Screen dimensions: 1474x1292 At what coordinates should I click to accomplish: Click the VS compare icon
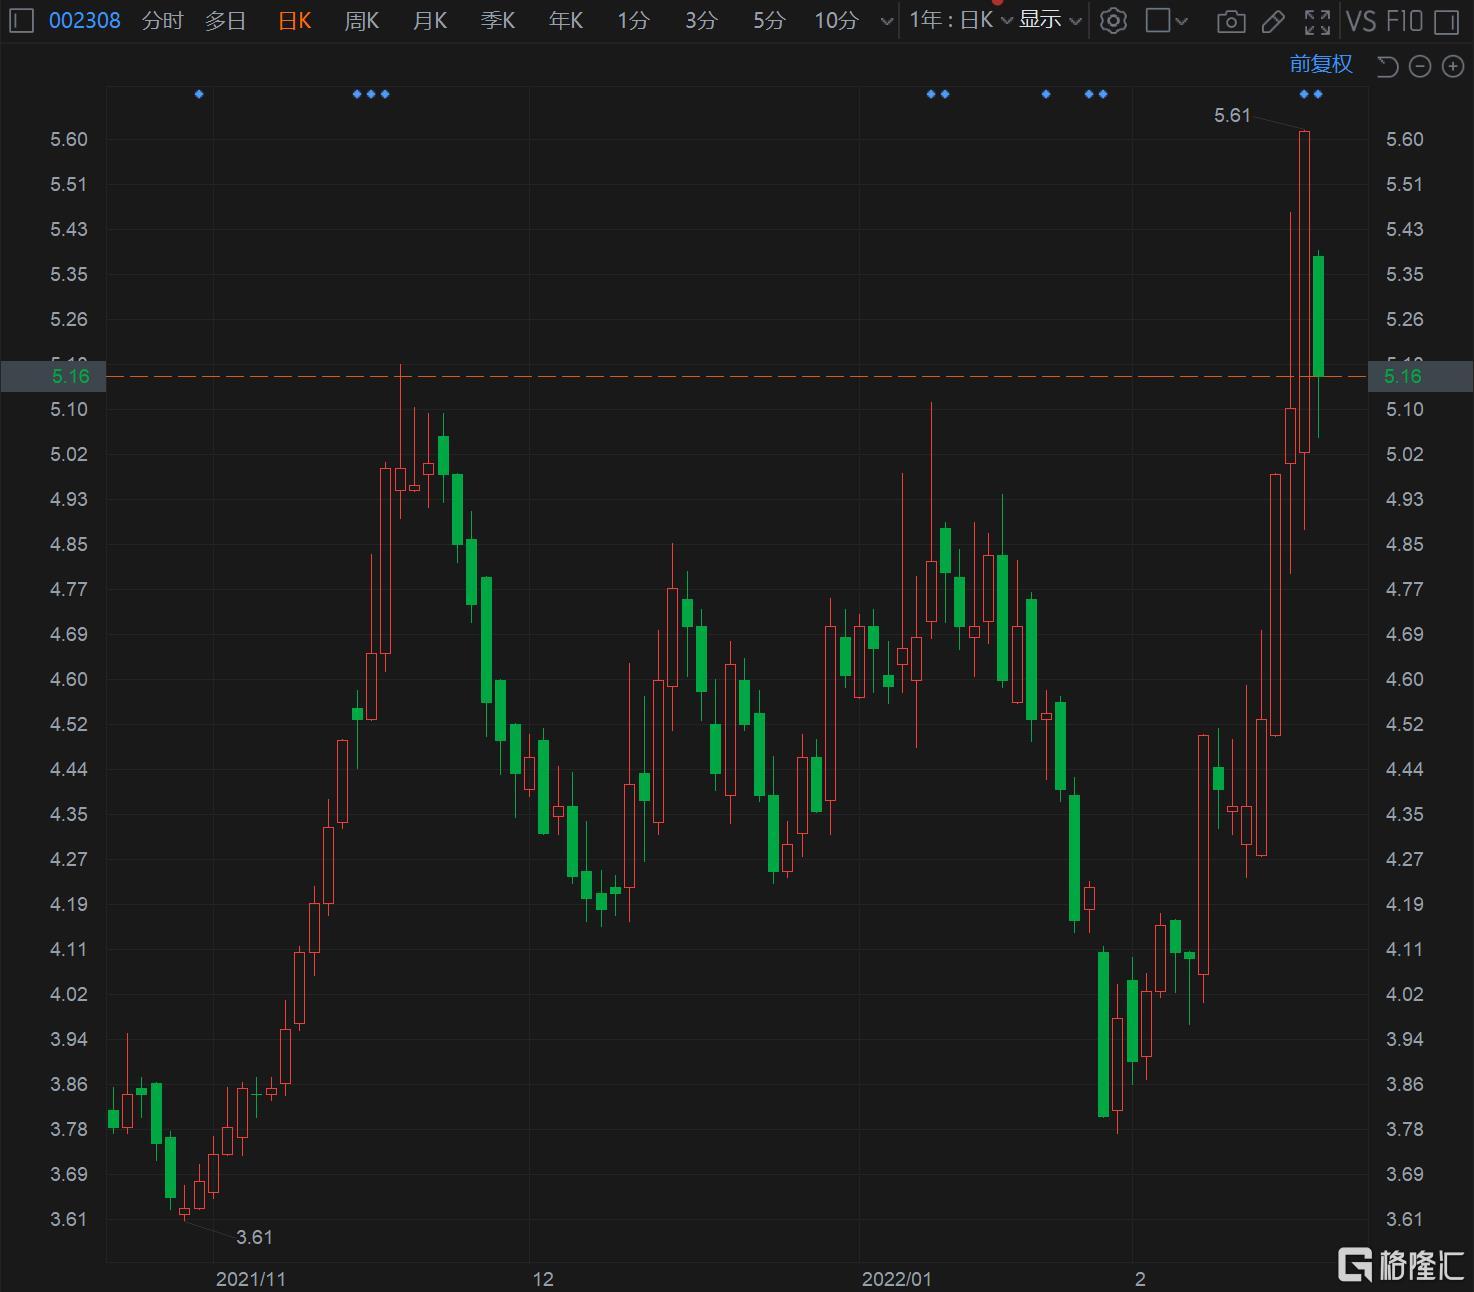click(1361, 21)
